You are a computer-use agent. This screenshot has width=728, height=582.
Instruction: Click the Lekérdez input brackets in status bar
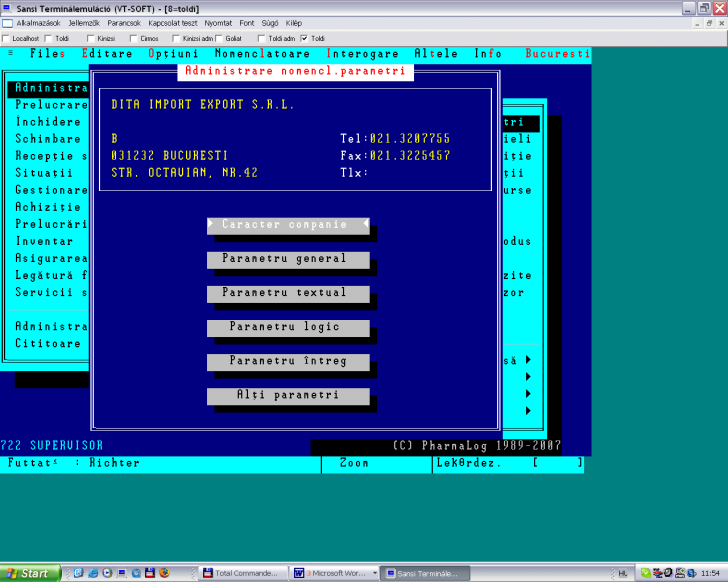point(557,463)
